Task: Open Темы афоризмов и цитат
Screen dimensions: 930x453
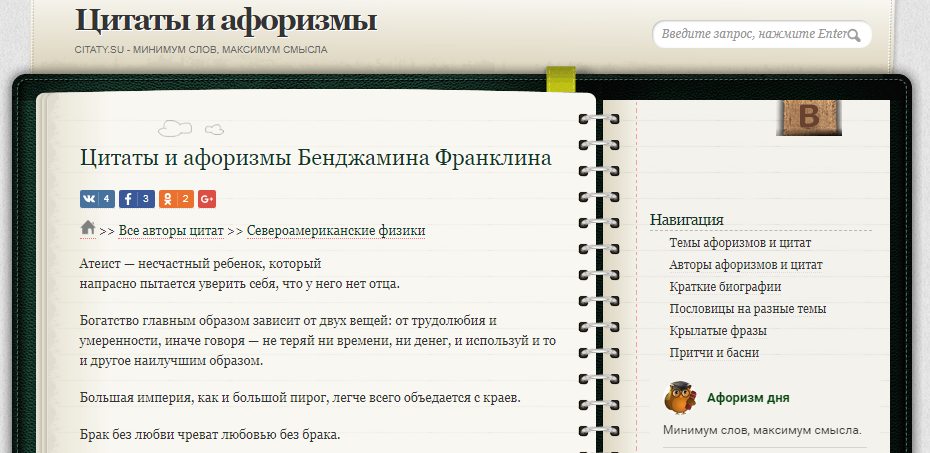Action: tap(739, 243)
